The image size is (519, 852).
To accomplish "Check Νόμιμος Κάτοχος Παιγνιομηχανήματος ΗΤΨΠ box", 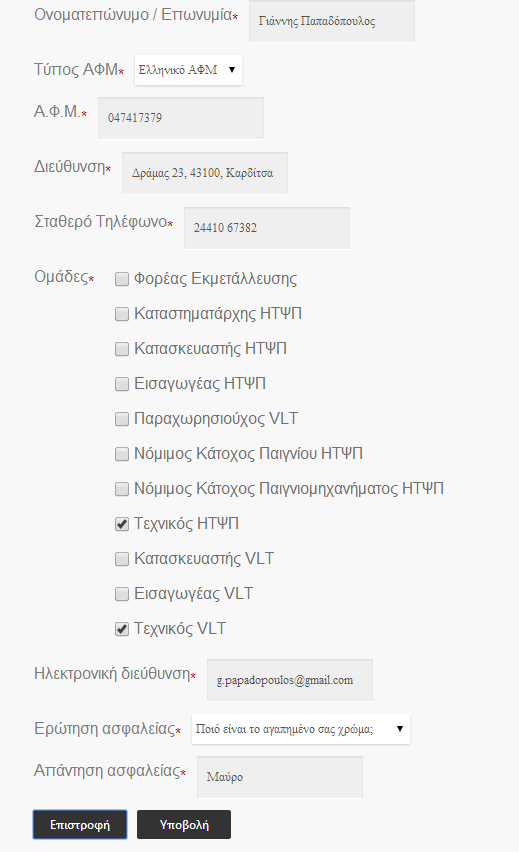I will coord(122,489).
